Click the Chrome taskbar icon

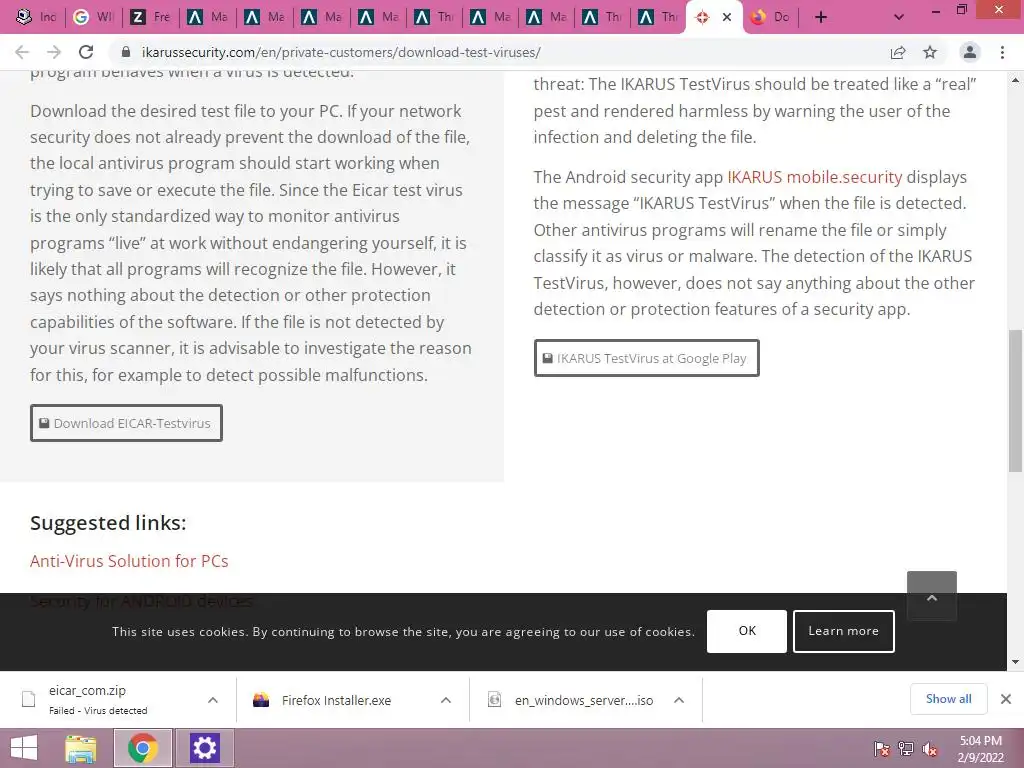143,748
